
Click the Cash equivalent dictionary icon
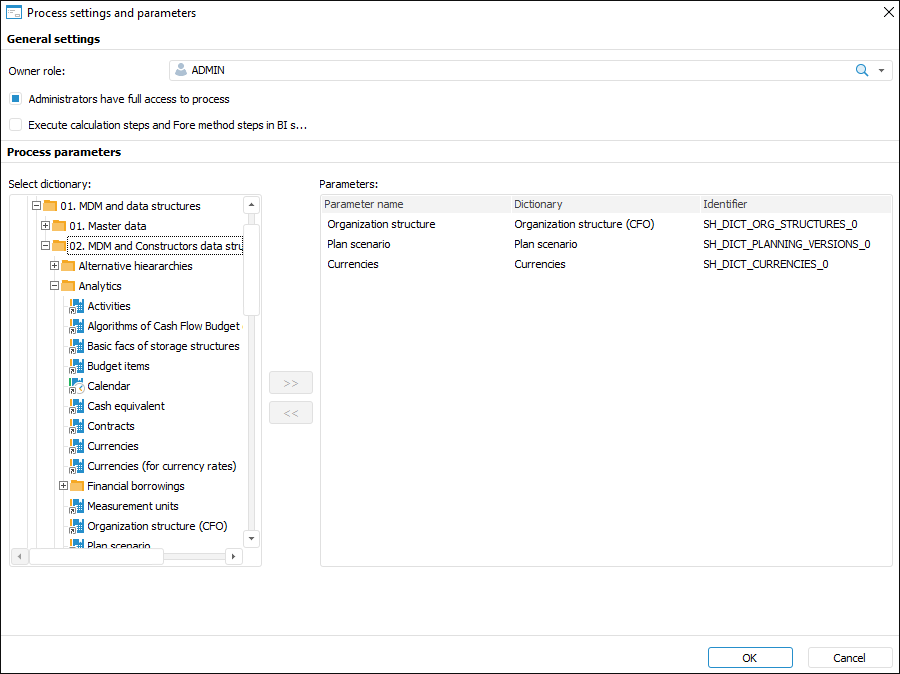[77, 406]
